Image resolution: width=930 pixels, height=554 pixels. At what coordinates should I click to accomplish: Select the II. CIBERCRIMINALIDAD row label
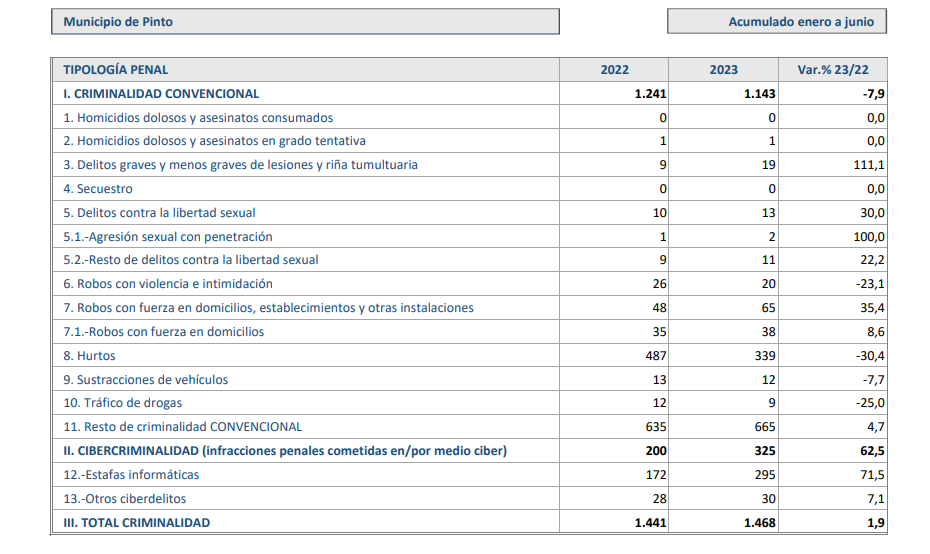[x=285, y=451]
